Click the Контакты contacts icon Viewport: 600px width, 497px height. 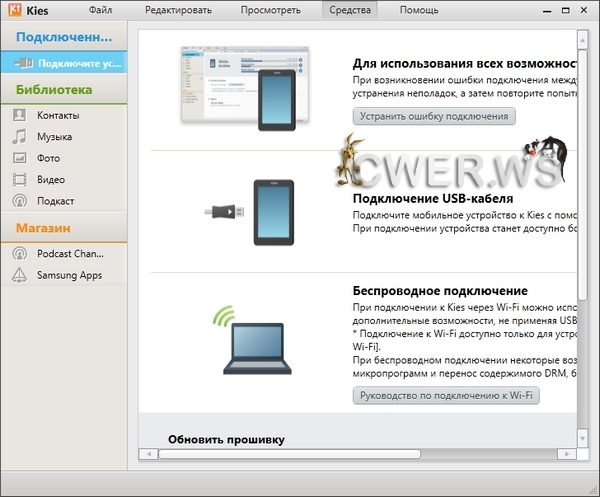pyautogui.click(x=20, y=115)
